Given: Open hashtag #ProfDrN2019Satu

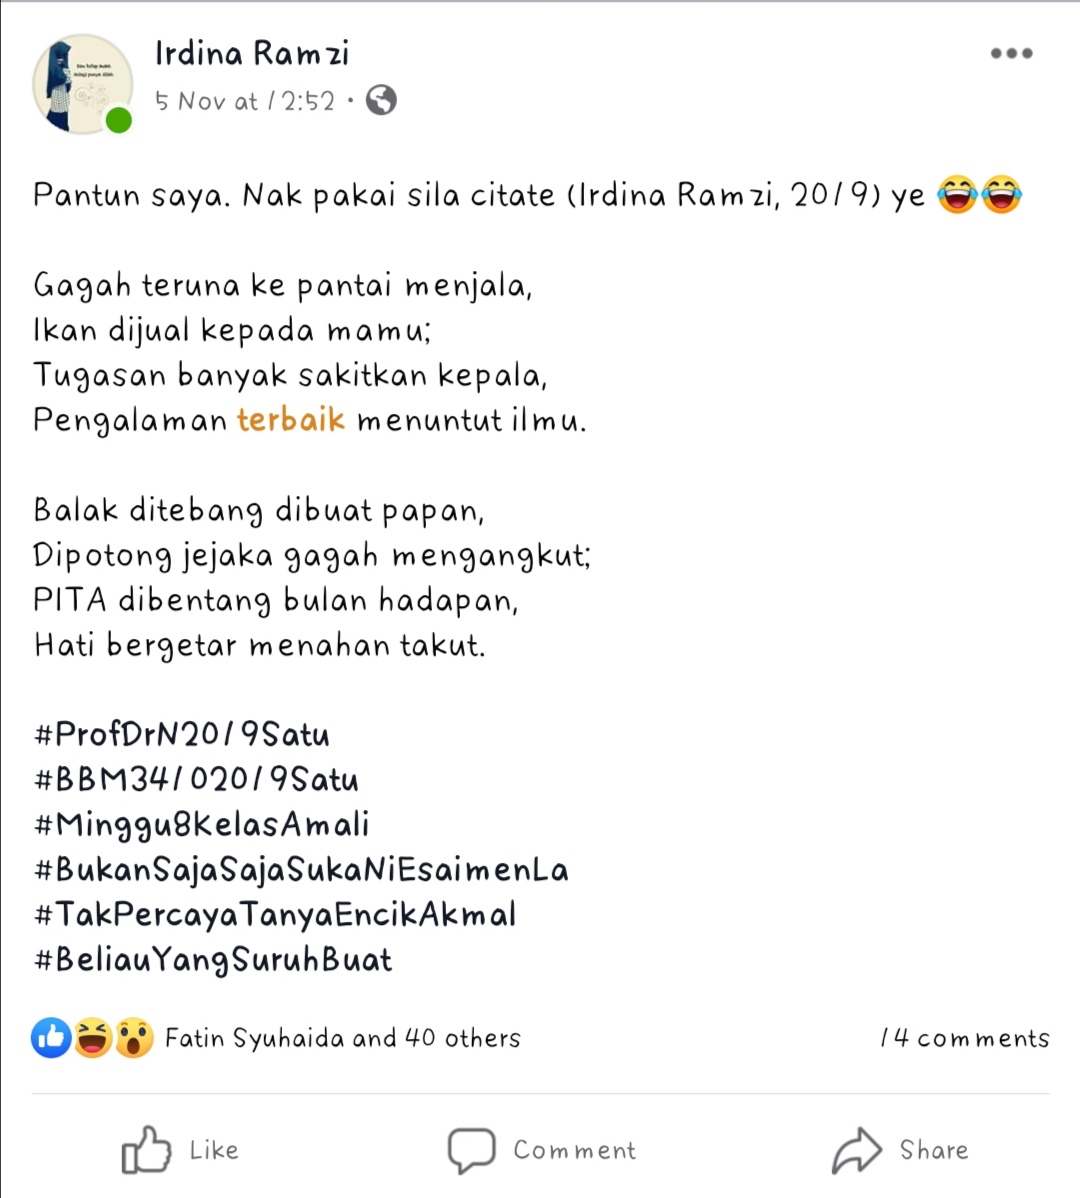Looking at the screenshot, I should click(x=182, y=735).
